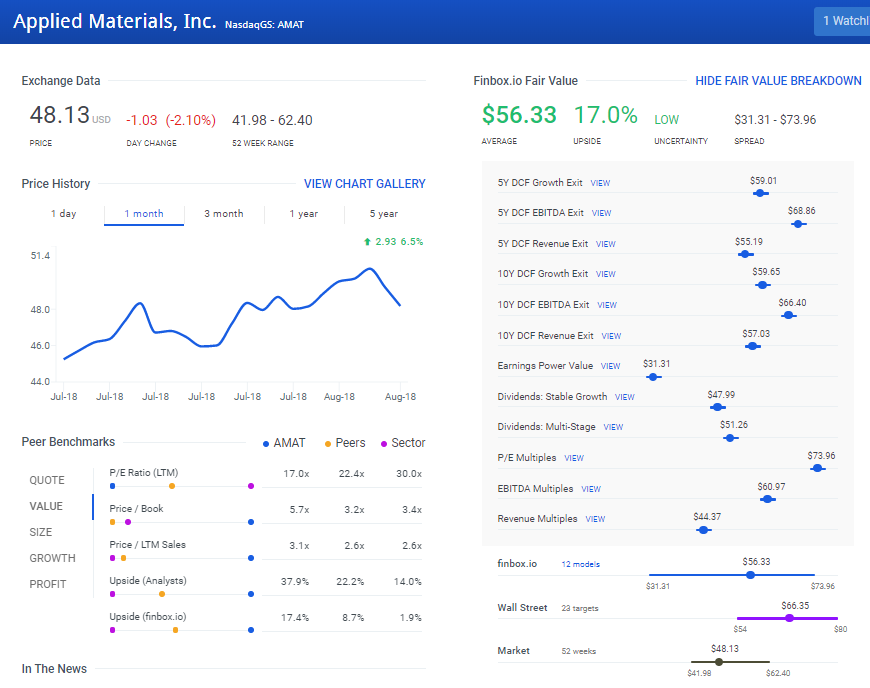The width and height of the screenshot is (870, 688).
Task: Click the Dividends: Stable Growth estimate dot
Action: pos(717,407)
